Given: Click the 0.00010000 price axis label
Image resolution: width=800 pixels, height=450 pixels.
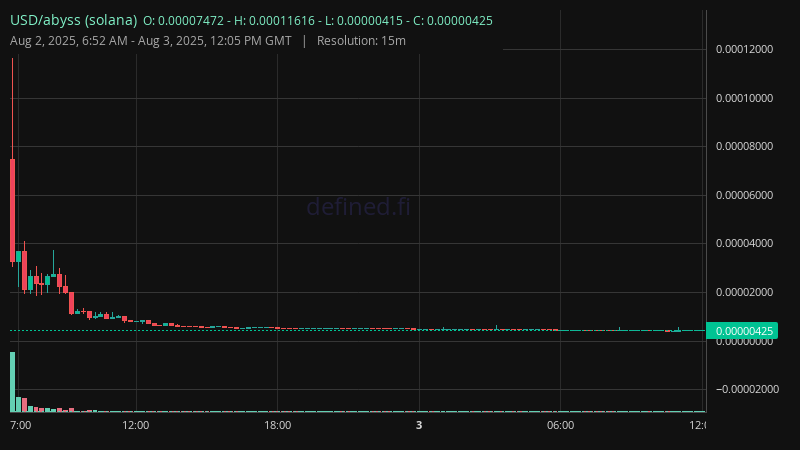Looking at the screenshot, I should (x=744, y=98).
